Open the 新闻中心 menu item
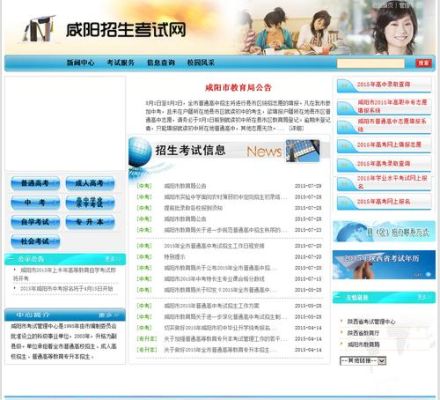The image size is (440, 400). click(80, 63)
